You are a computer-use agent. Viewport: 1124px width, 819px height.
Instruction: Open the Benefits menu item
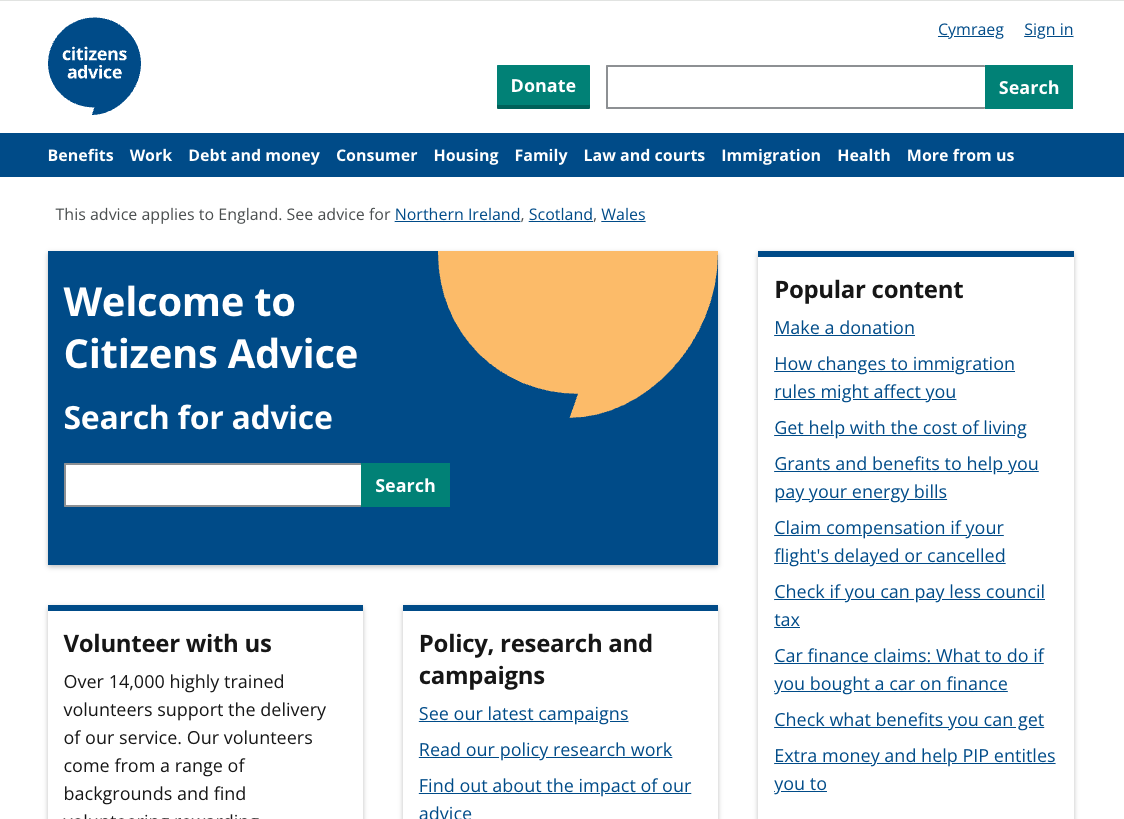pyautogui.click(x=80, y=155)
